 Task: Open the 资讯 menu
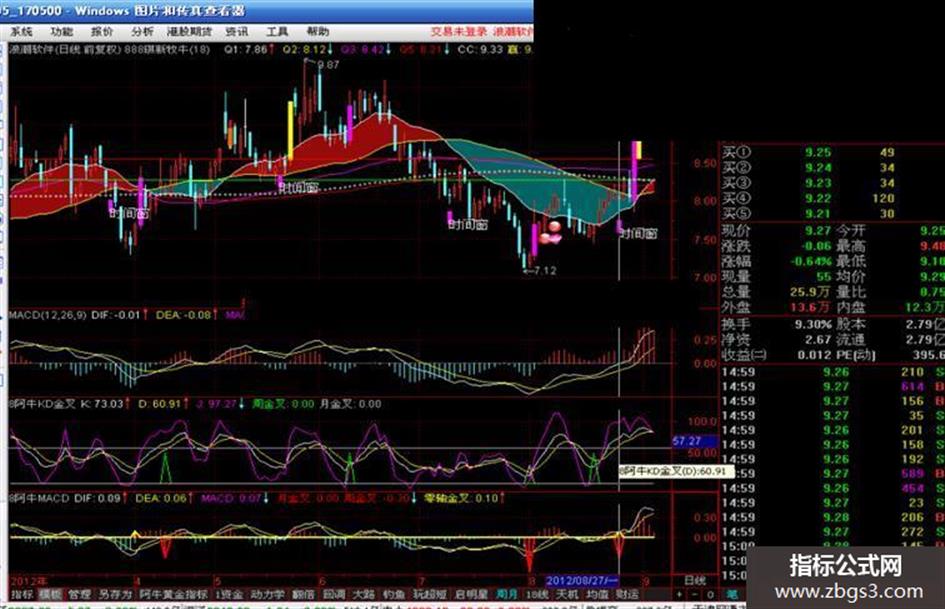click(236, 31)
